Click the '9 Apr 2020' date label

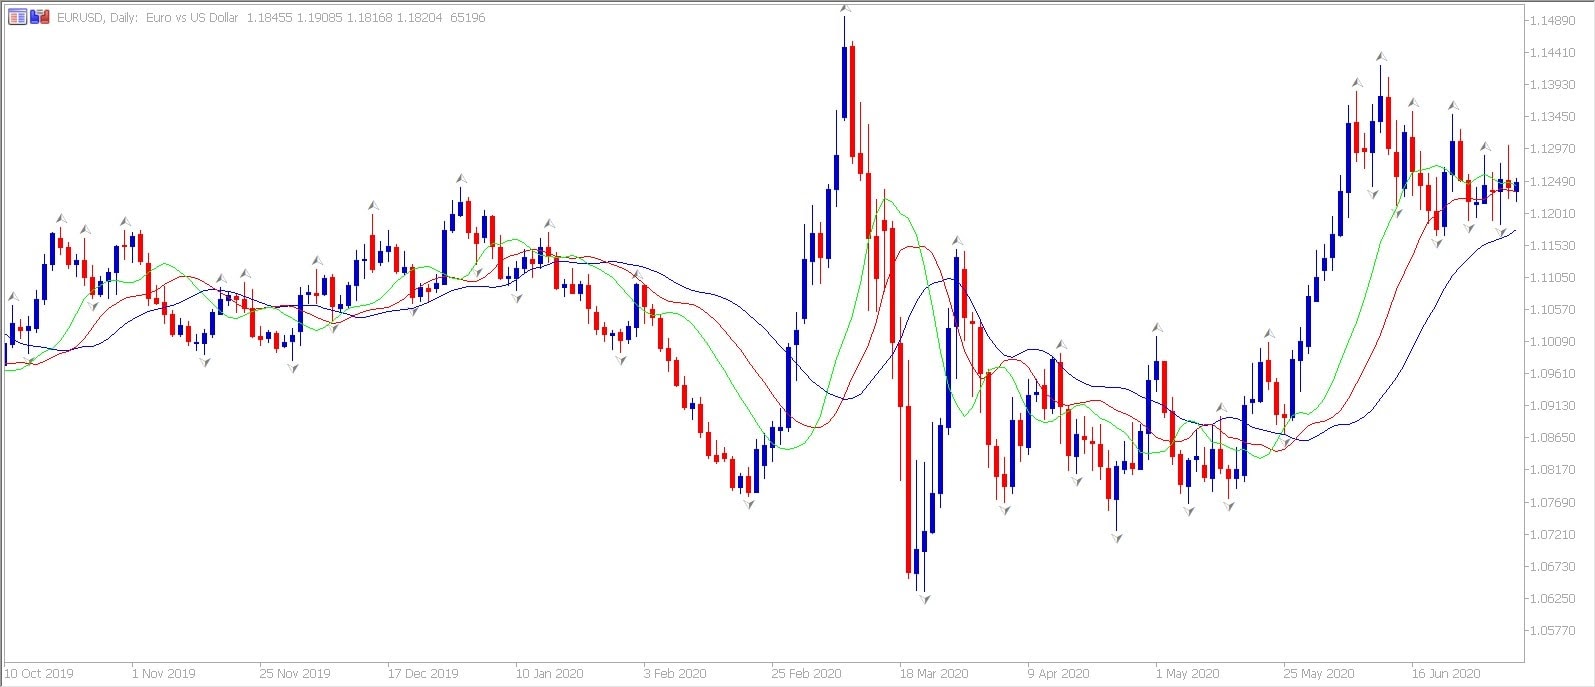click(1059, 674)
